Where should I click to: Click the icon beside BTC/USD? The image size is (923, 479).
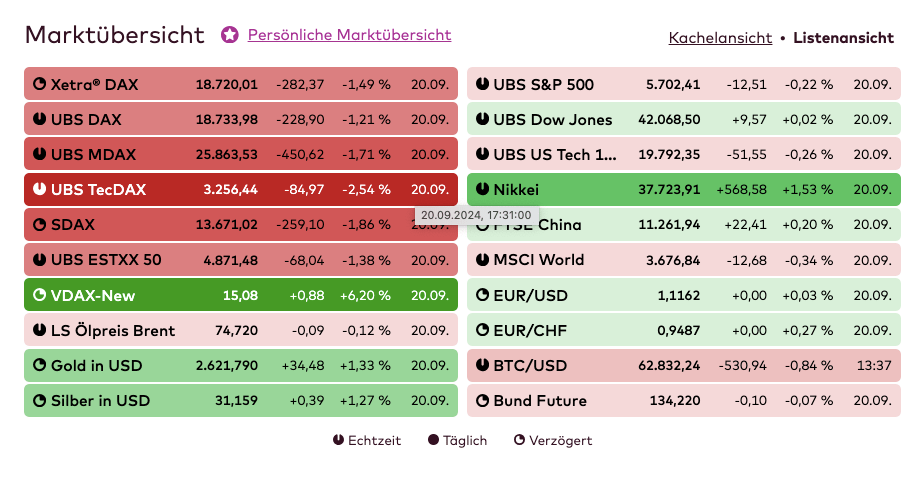pyautogui.click(x=482, y=366)
